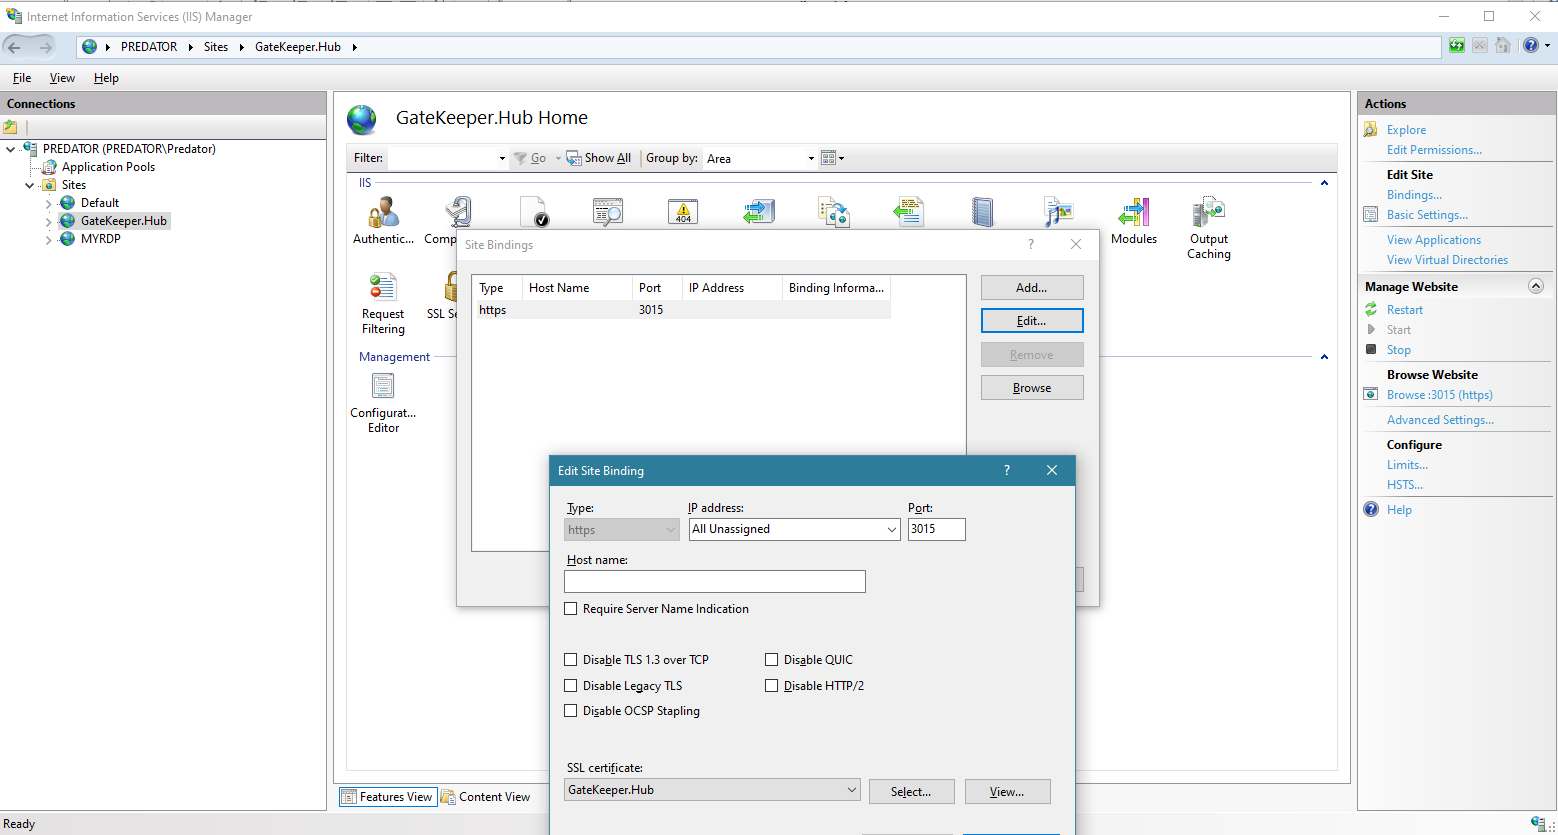Open the Modules feature icon
Screen dimensions: 1558x835
click(1133, 214)
